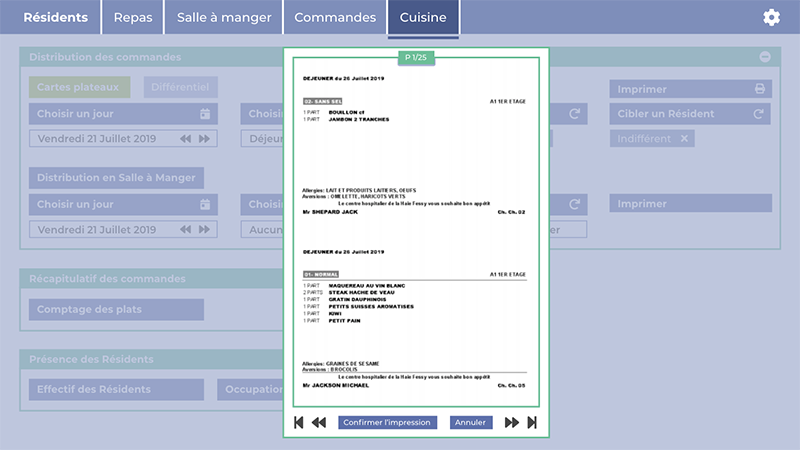Cancel printing with Annuler
The image size is (800, 450).
pyautogui.click(x=470, y=423)
